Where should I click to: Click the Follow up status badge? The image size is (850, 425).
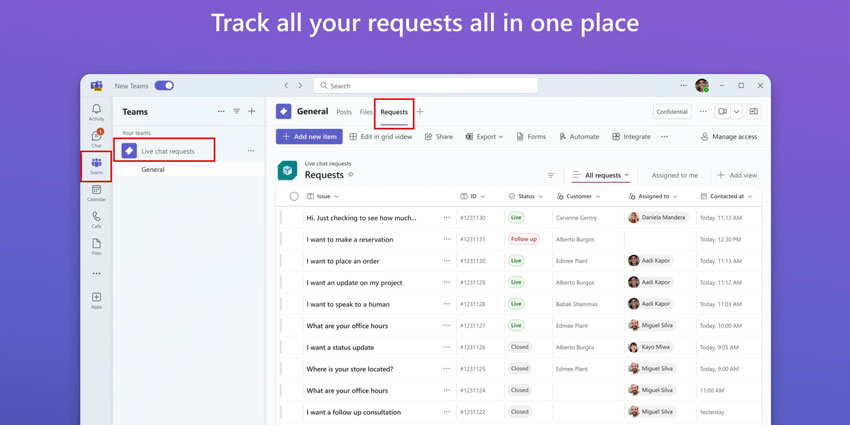coord(524,239)
